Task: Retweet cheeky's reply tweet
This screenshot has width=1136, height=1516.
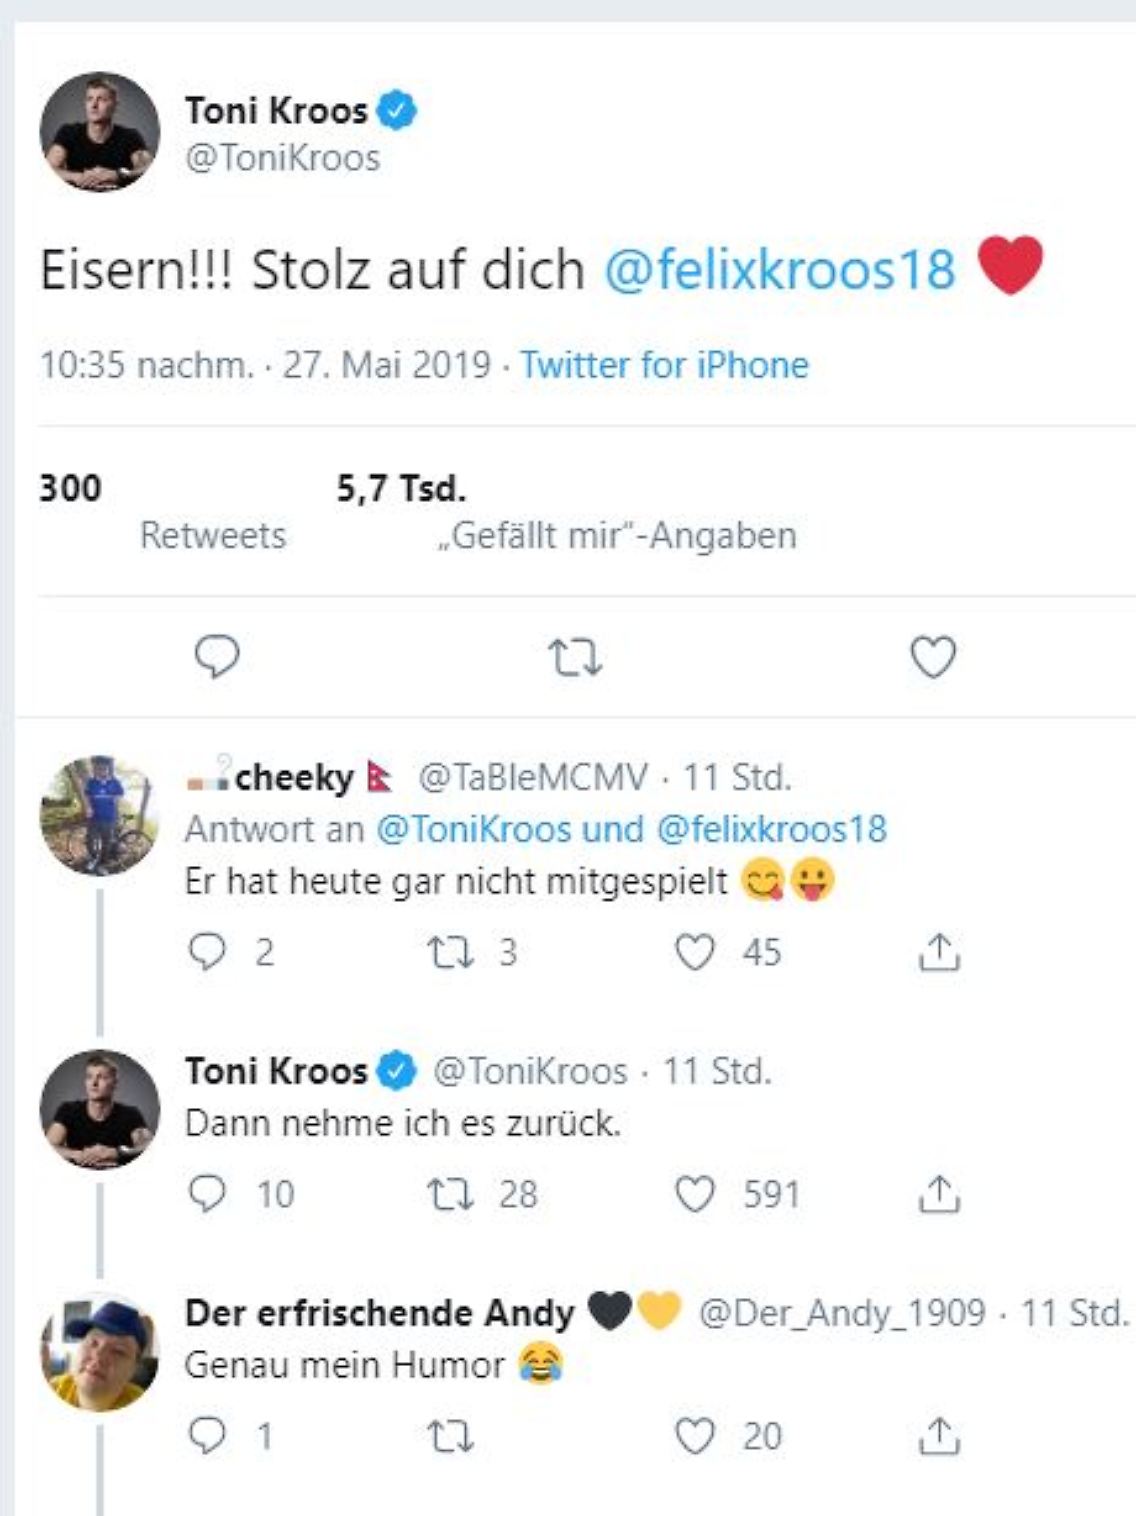Action: tap(450, 952)
